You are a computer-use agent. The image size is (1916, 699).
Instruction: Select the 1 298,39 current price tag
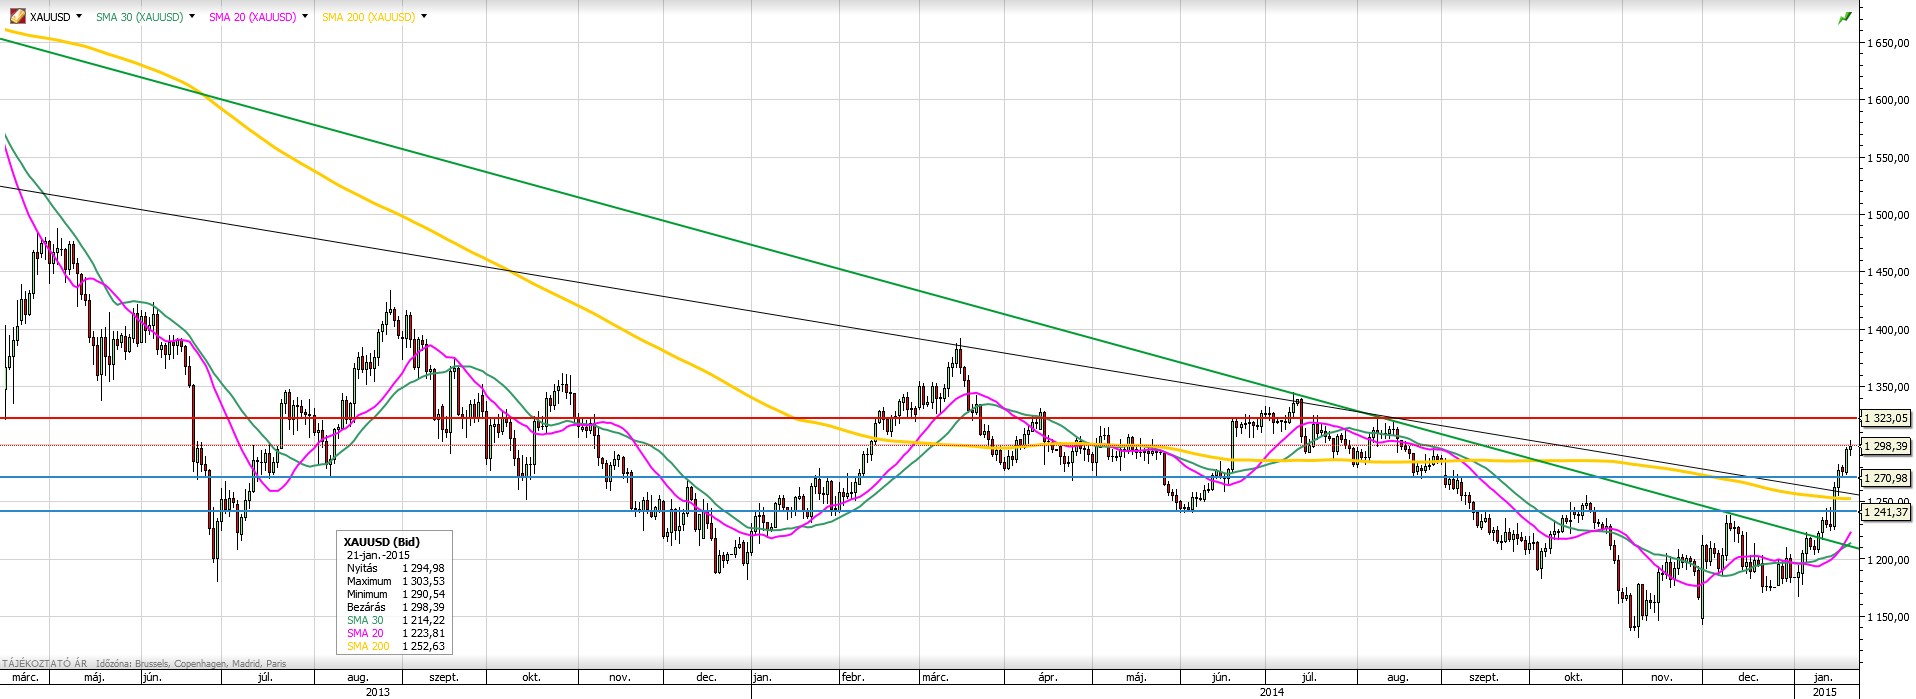click(x=1886, y=446)
